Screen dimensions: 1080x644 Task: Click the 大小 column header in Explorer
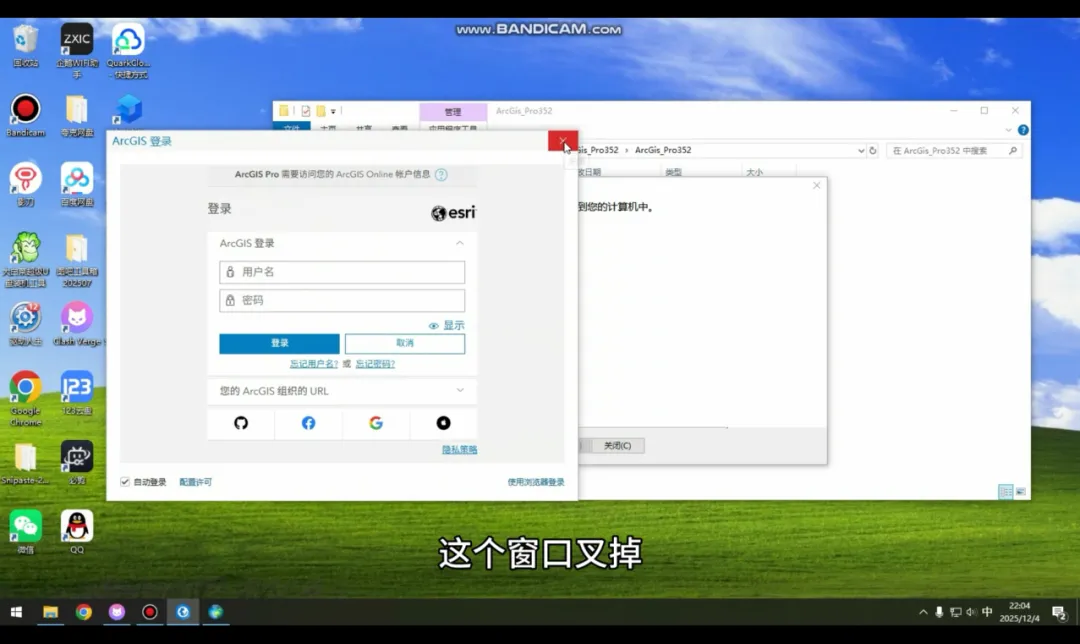click(x=754, y=172)
